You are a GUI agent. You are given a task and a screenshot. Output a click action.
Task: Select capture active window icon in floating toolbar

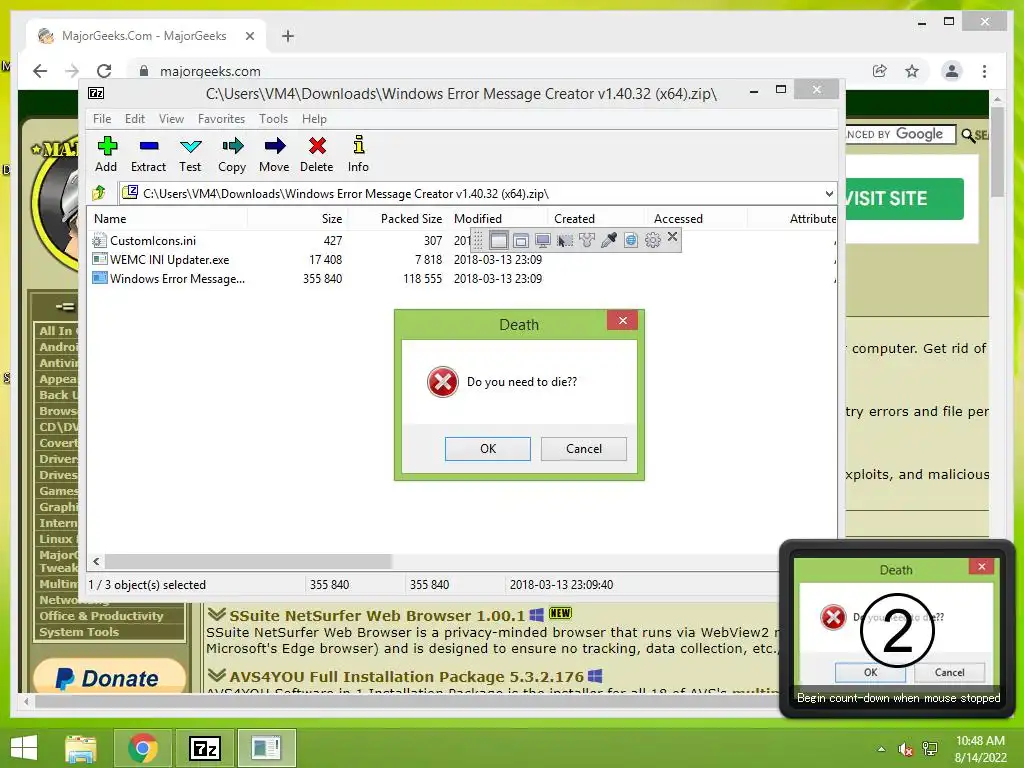tap(498, 240)
